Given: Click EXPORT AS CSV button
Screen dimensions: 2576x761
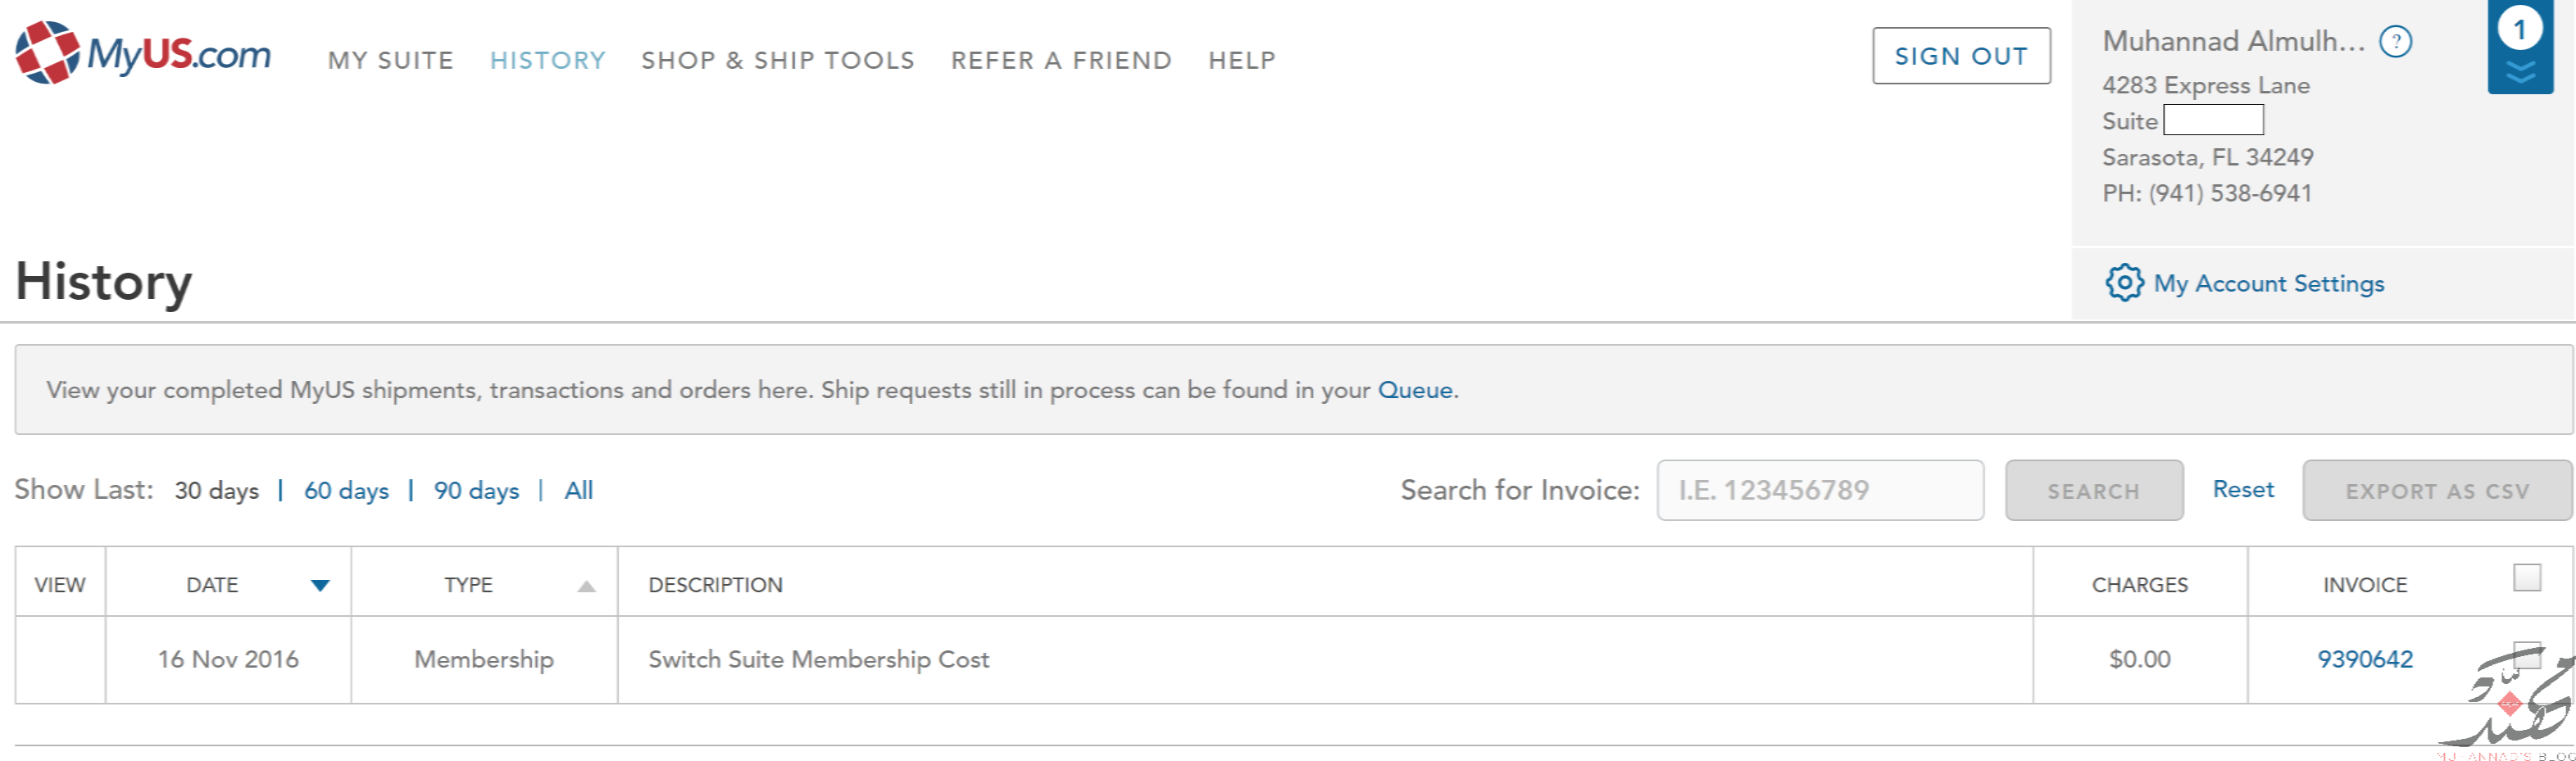Looking at the screenshot, I should click(2437, 491).
